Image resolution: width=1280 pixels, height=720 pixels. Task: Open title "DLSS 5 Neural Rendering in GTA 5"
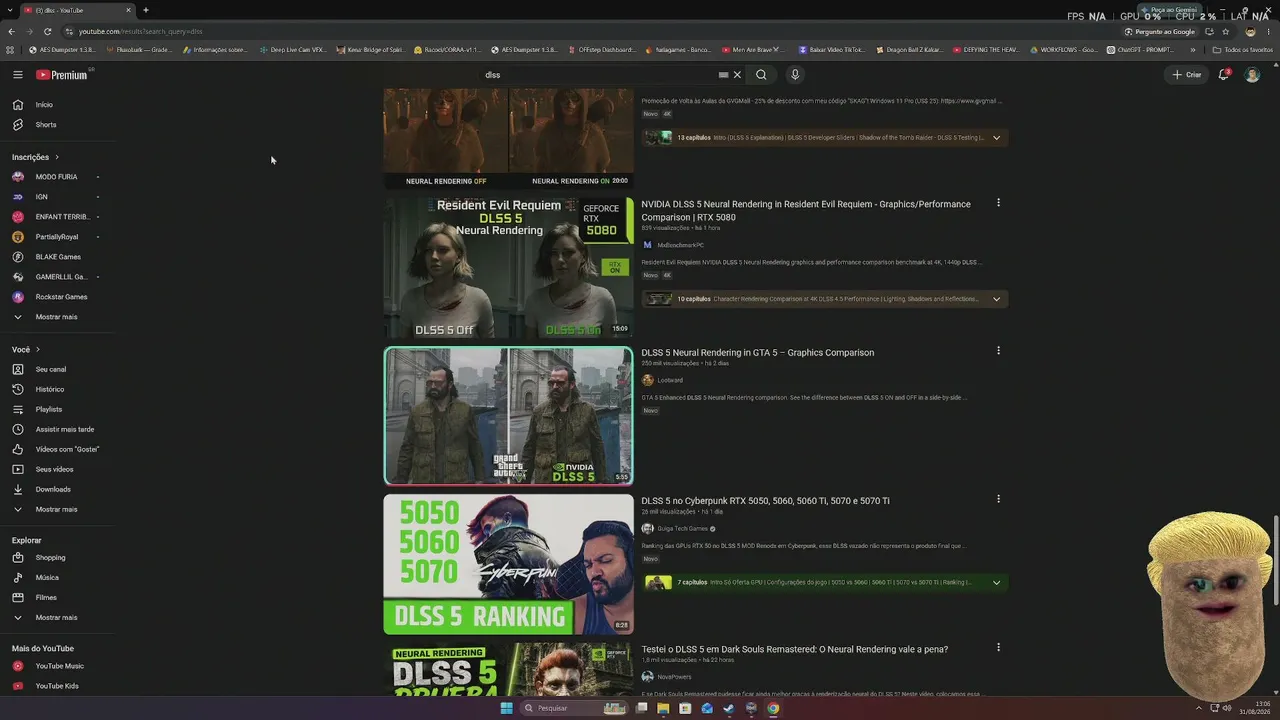[x=758, y=353]
